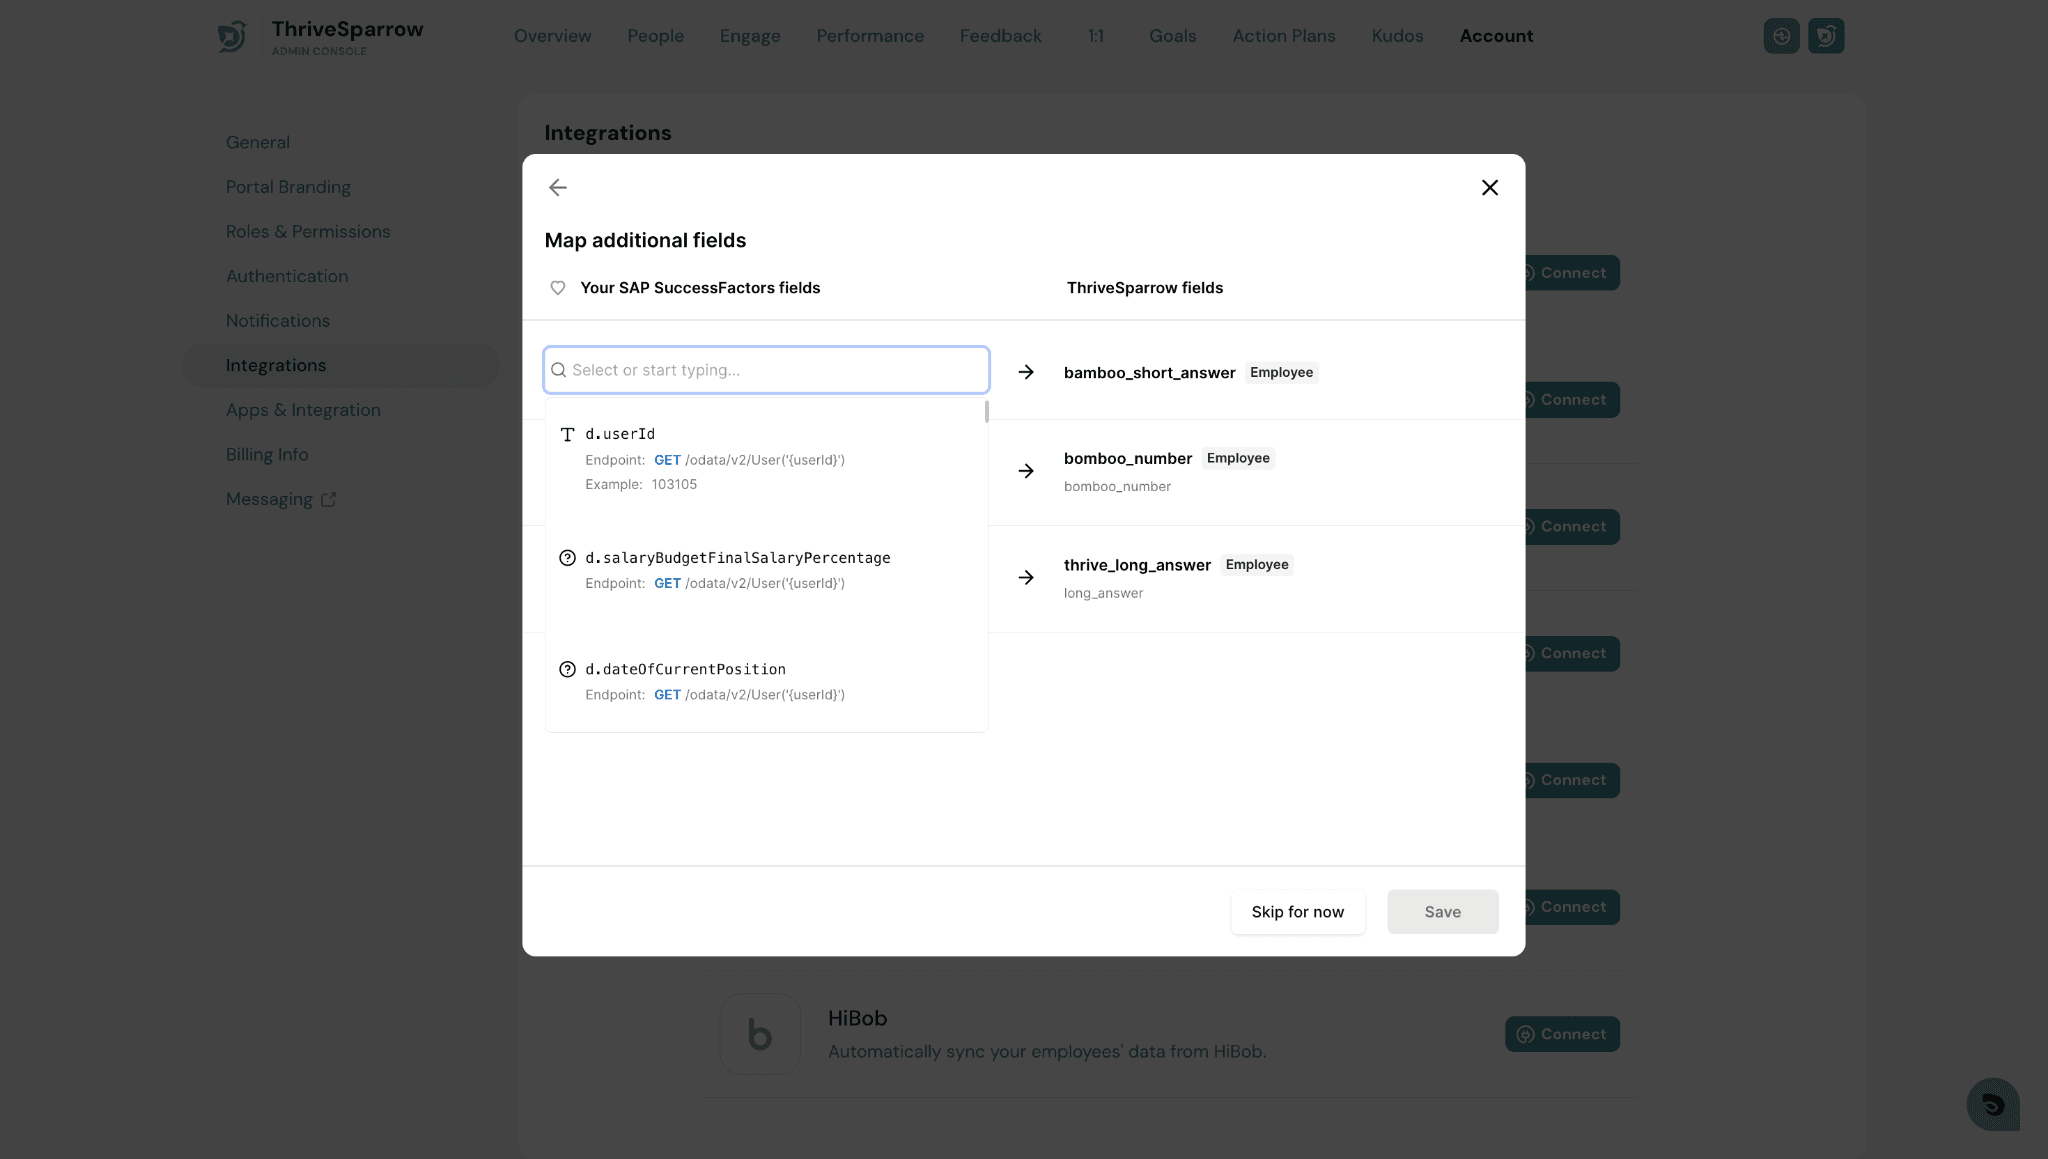The width and height of the screenshot is (2048, 1159).
Task: Click the question icon beside d.dateOfCurrentPosition
Action: [x=567, y=669]
